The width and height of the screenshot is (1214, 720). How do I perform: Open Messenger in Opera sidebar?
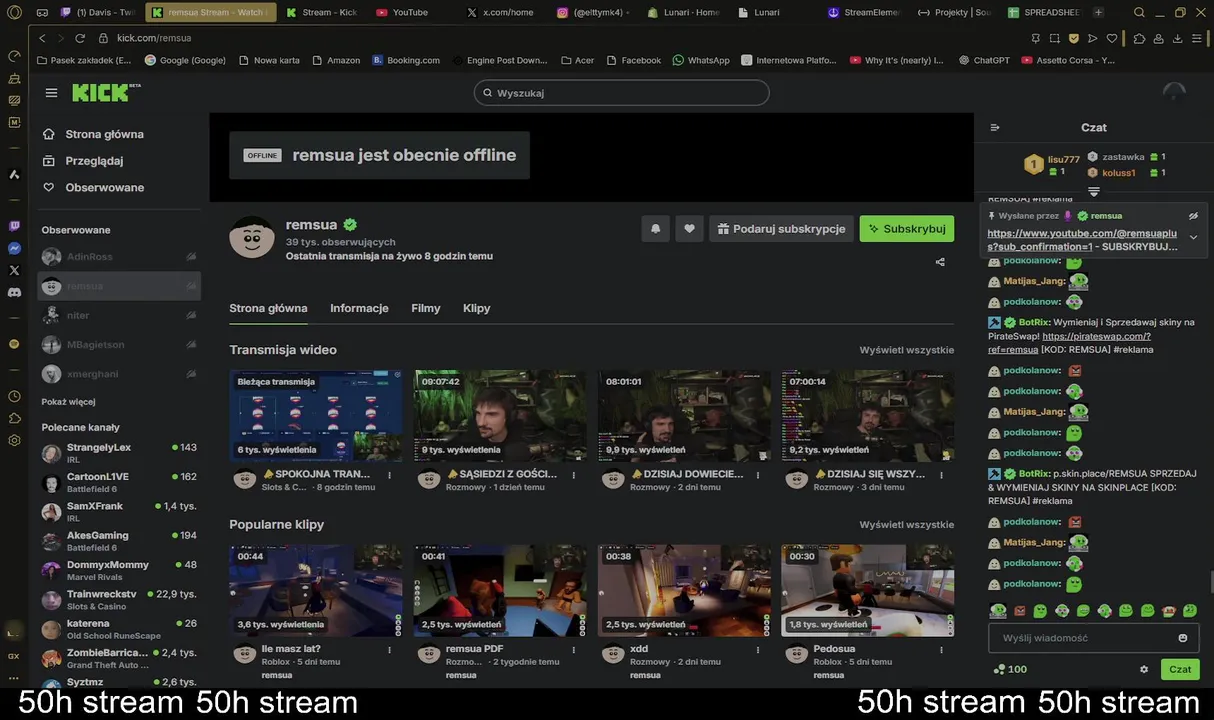(x=14, y=248)
